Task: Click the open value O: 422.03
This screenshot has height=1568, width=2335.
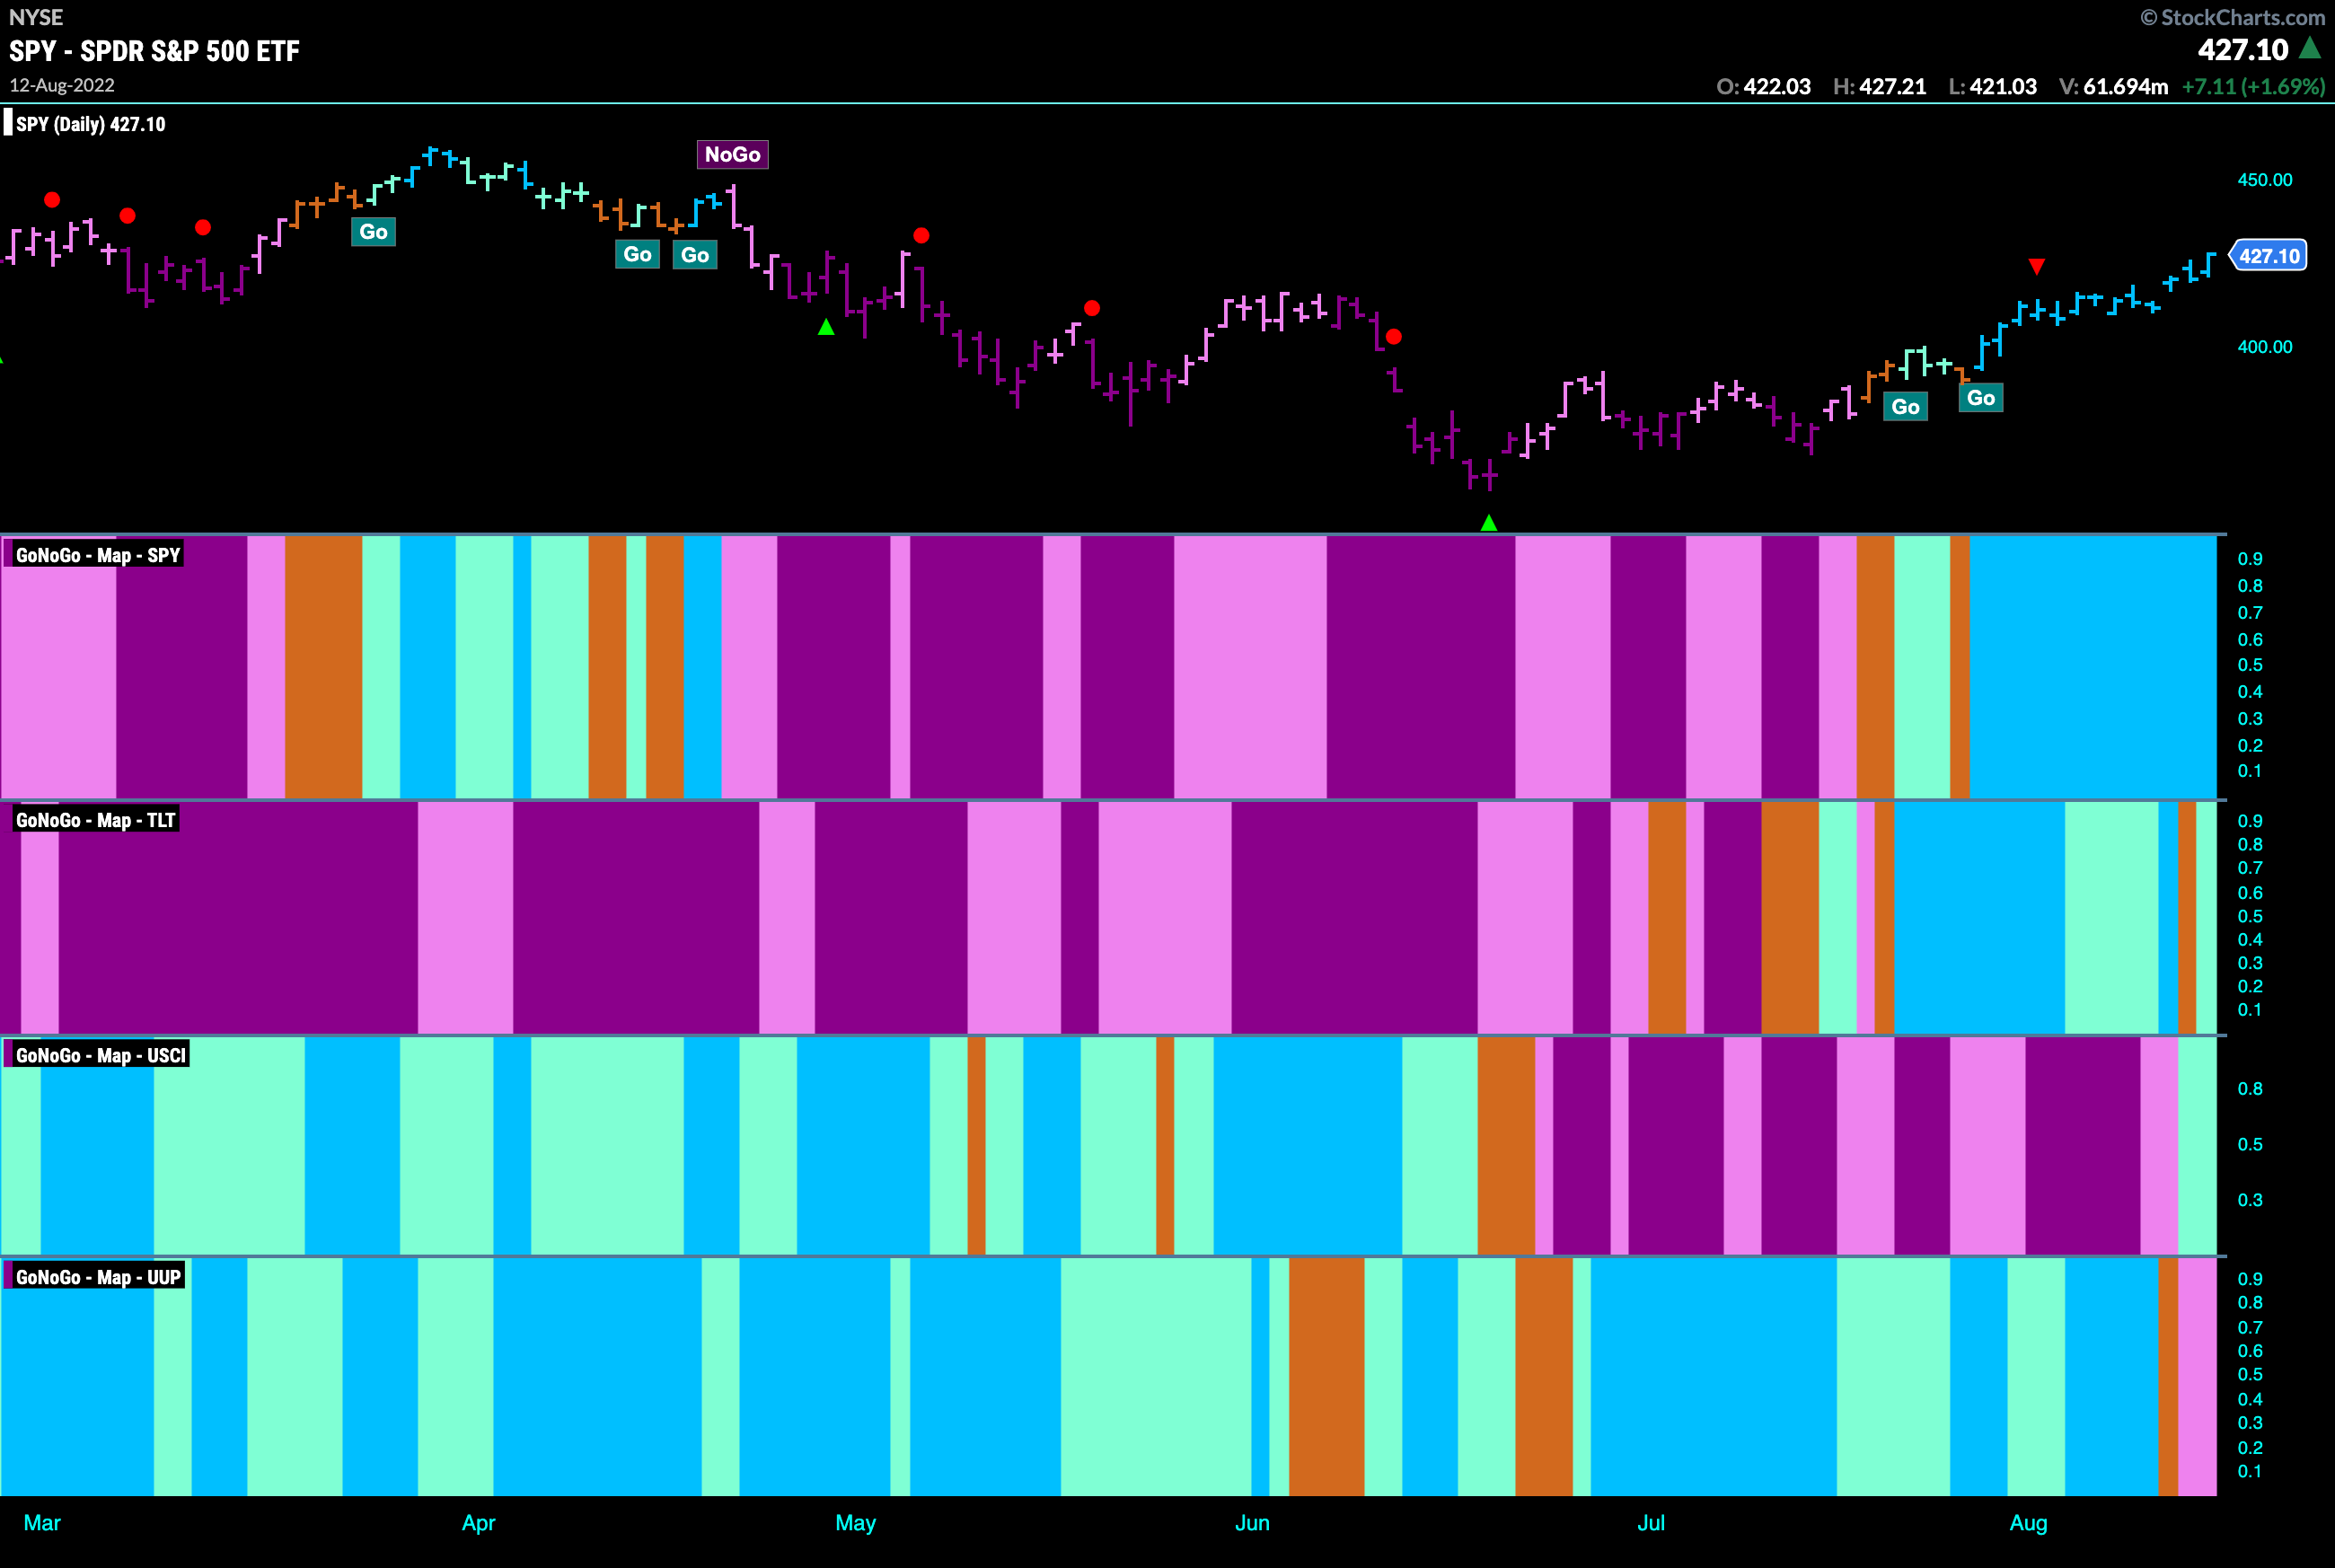Action: pyautogui.click(x=1764, y=87)
